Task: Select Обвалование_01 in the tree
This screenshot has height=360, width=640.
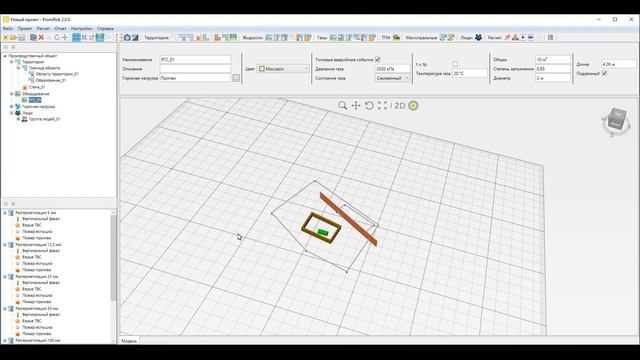Action: [50, 80]
